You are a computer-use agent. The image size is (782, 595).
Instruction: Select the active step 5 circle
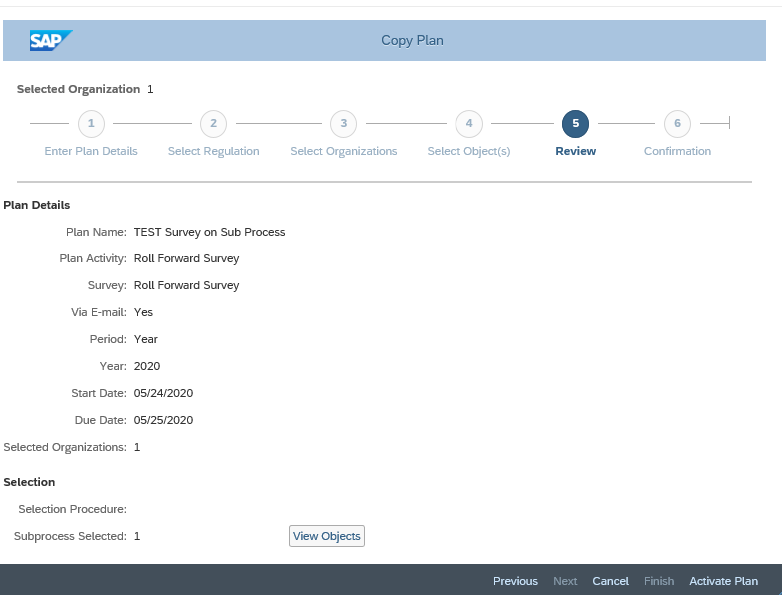click(576, 123)
